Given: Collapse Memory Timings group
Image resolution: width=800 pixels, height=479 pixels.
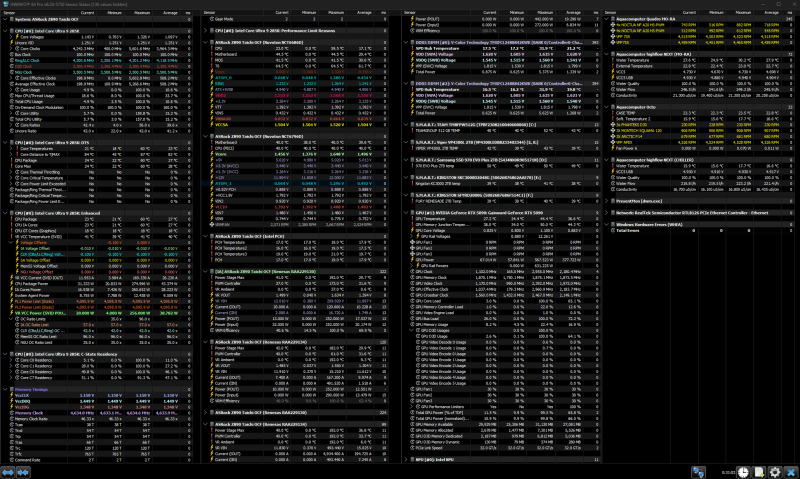Looking at the screenshot, I should click(5, 389).
